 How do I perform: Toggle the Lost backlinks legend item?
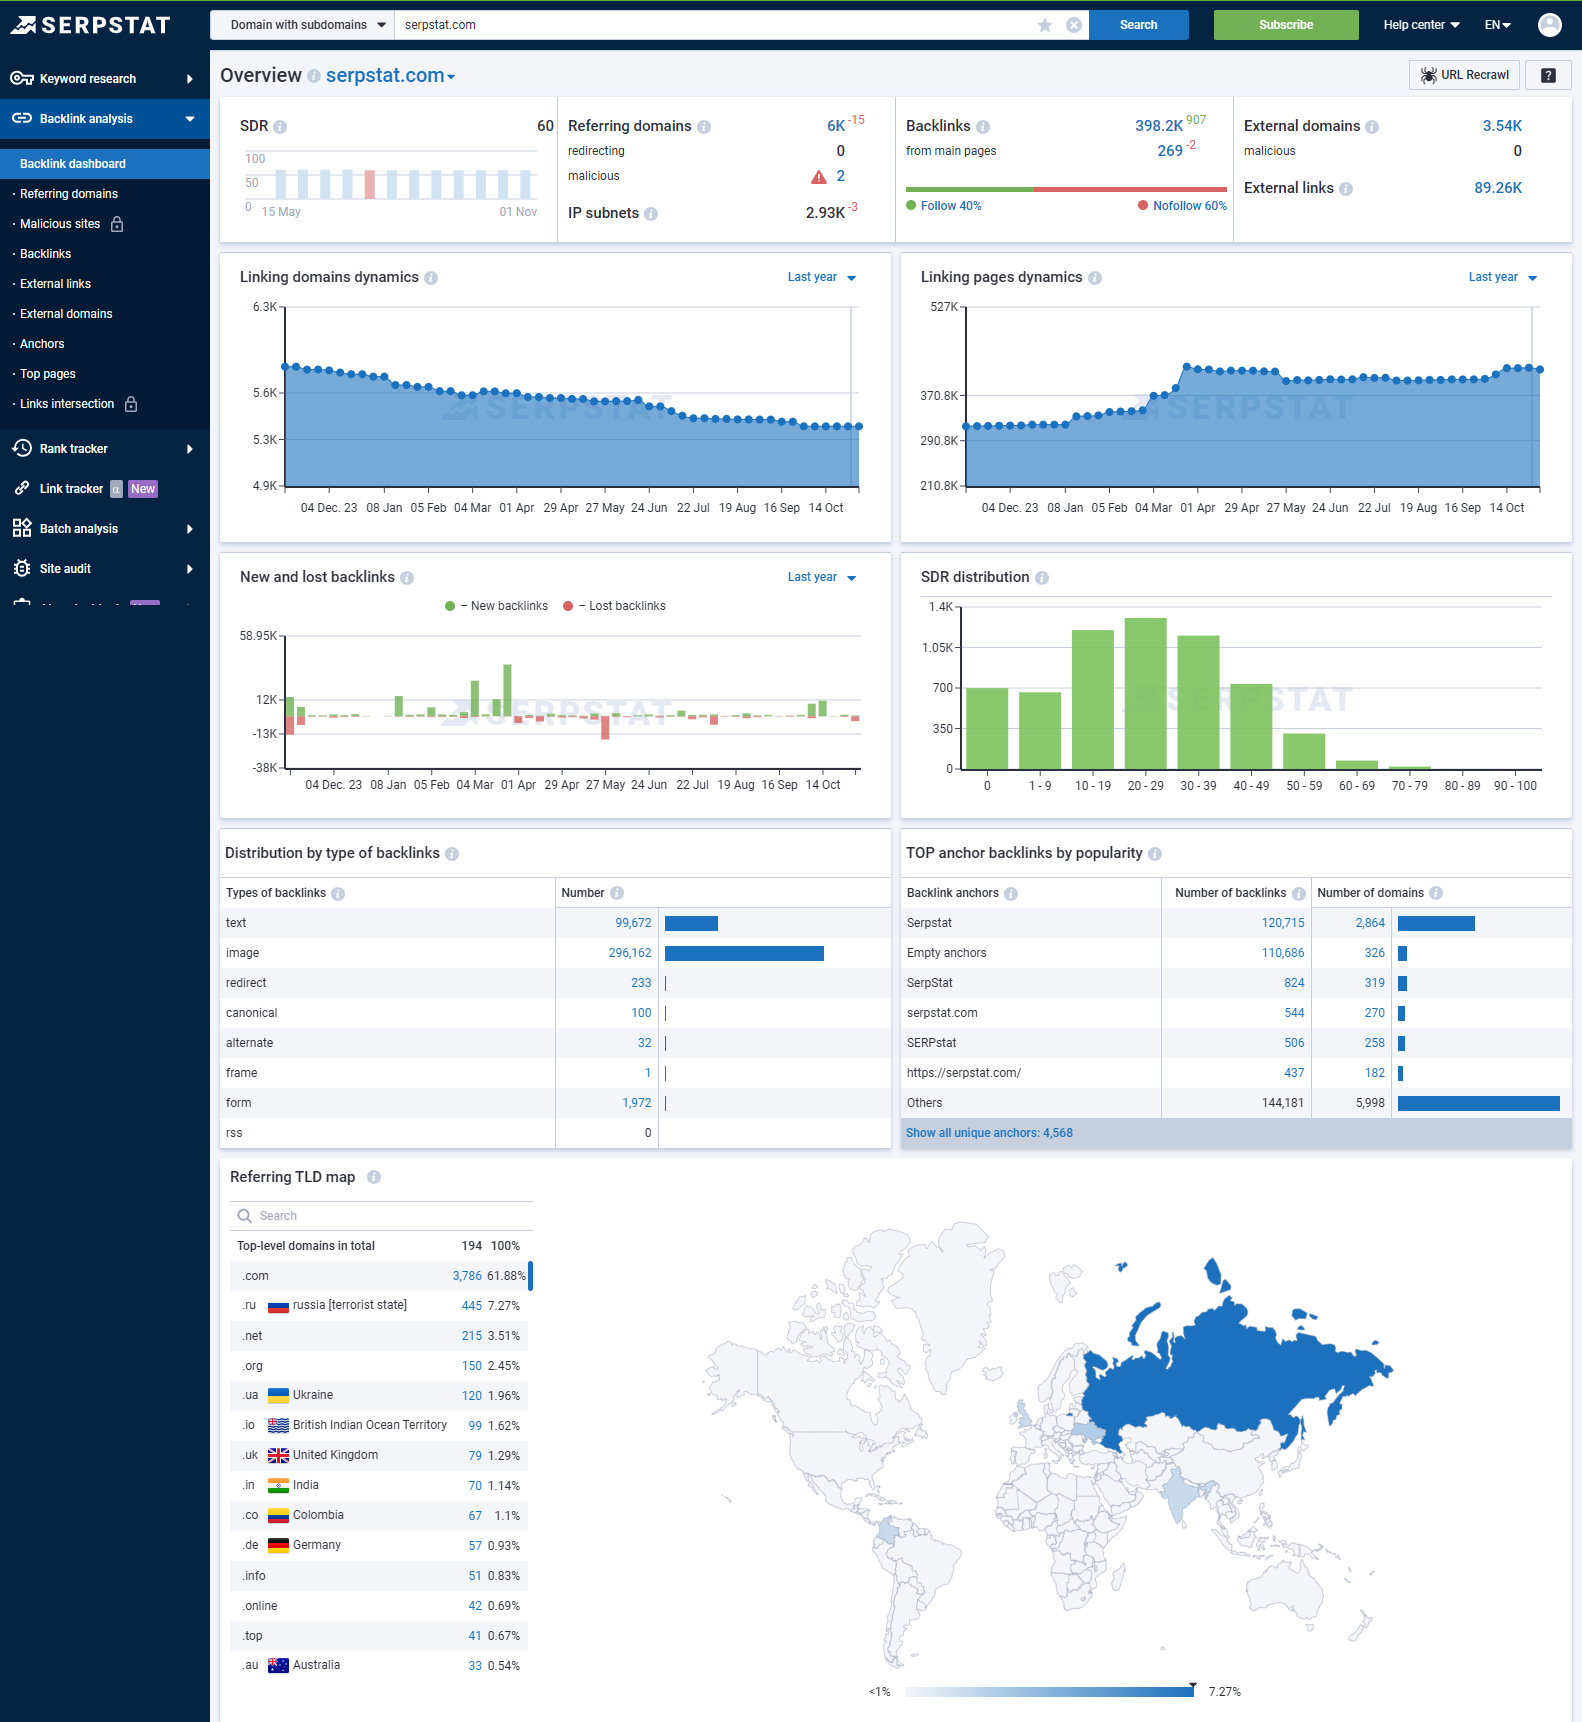coord(614,606)
